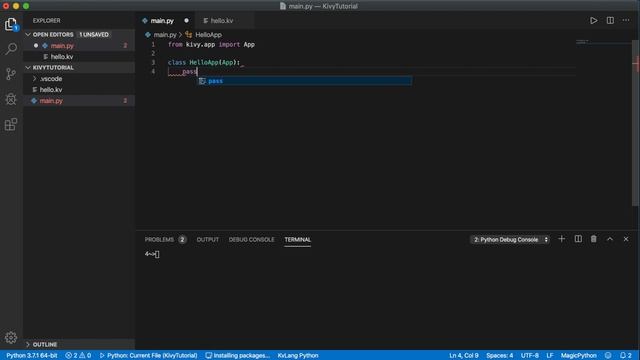
Task: Maximize the panel with up chevron
Action: 610,239
